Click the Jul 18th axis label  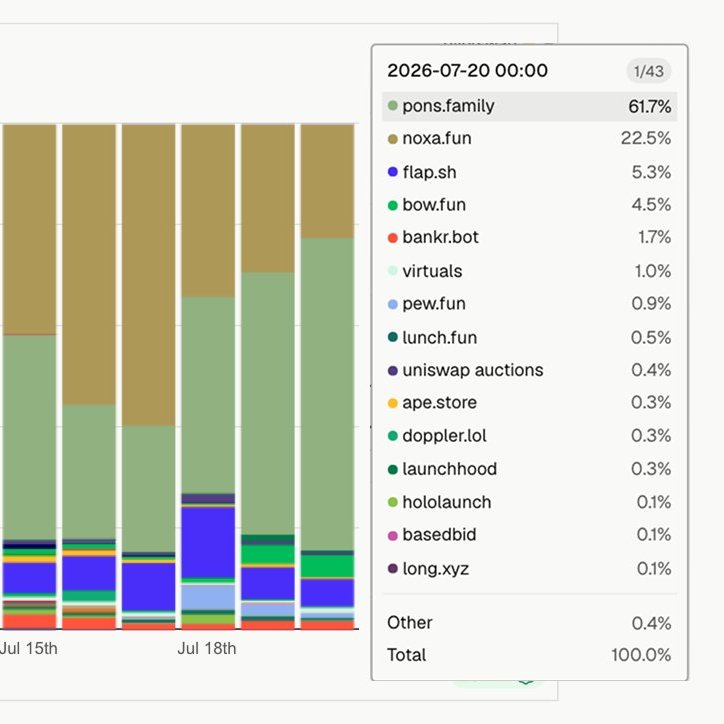click(207, 648)
